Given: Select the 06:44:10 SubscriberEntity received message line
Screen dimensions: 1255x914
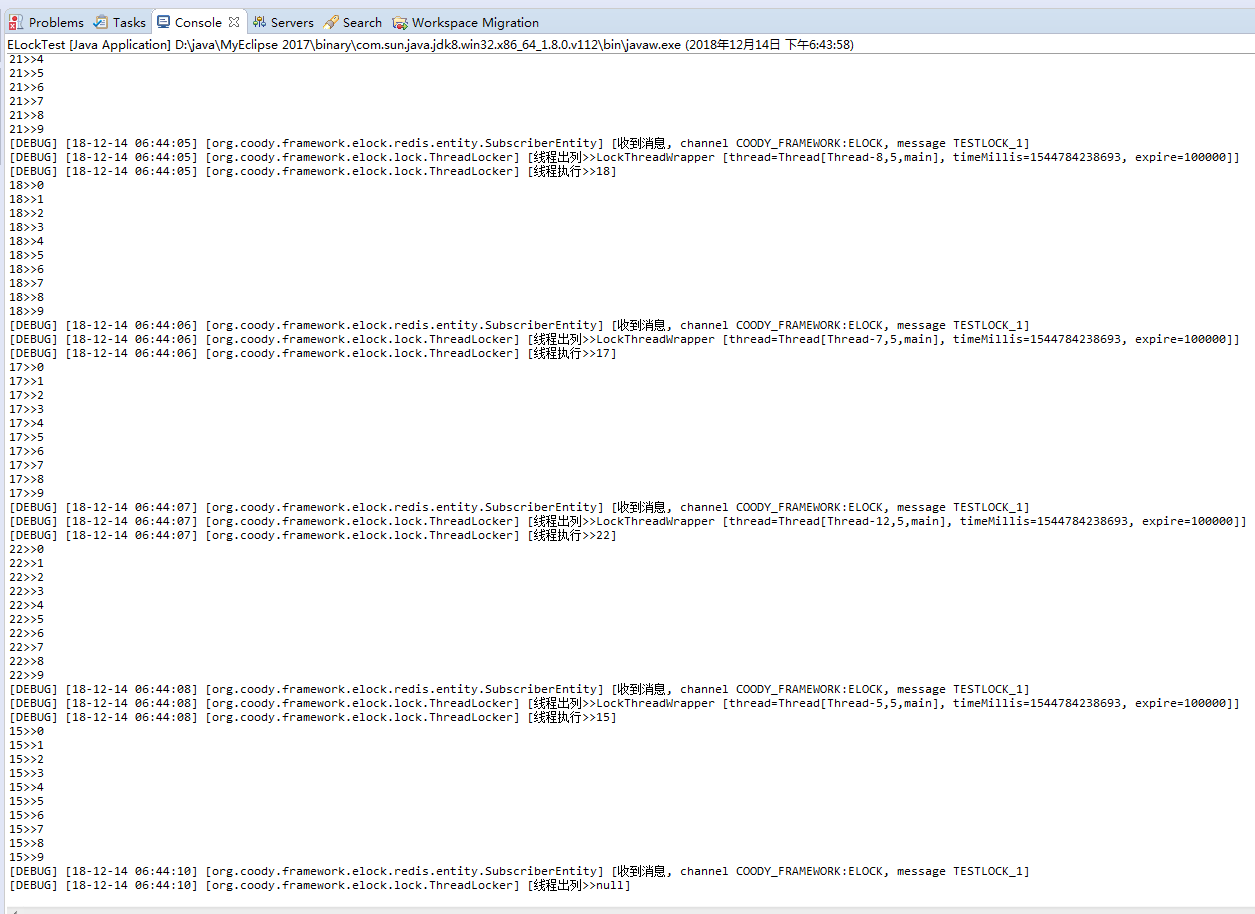Looking at the screenshot, I should [x=519, y=871].
